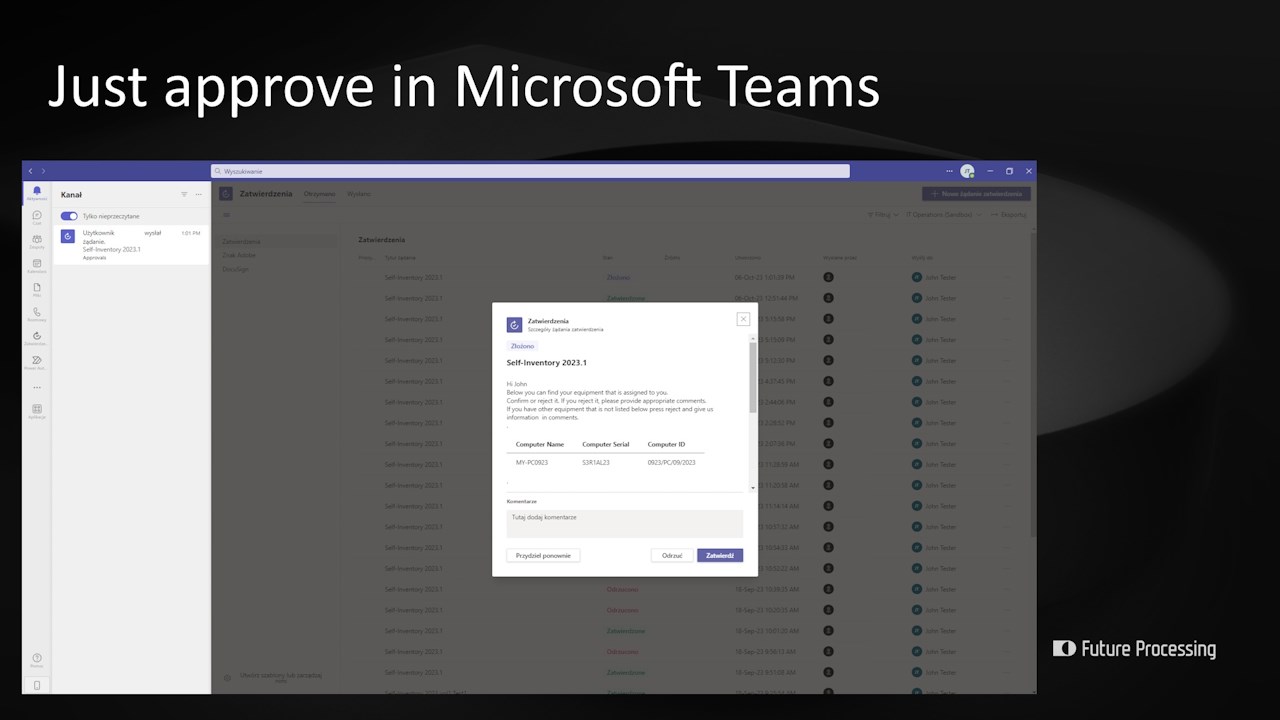The image size is (1280, 720).
Task: Go forward with the right navigation arrow
Action: (x=43, y=171)
